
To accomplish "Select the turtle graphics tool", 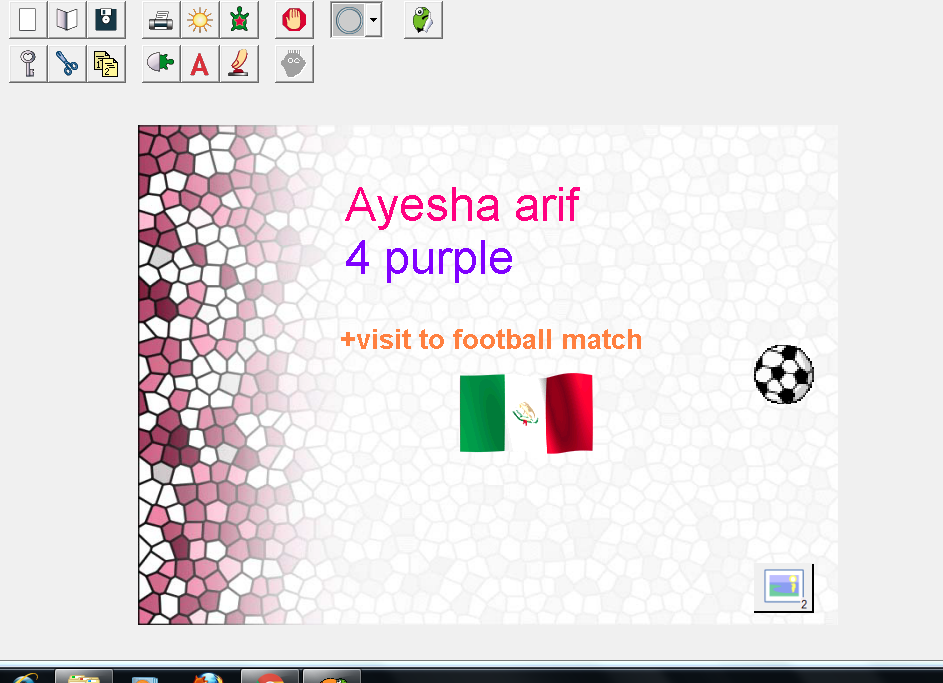I will [239, 19].
